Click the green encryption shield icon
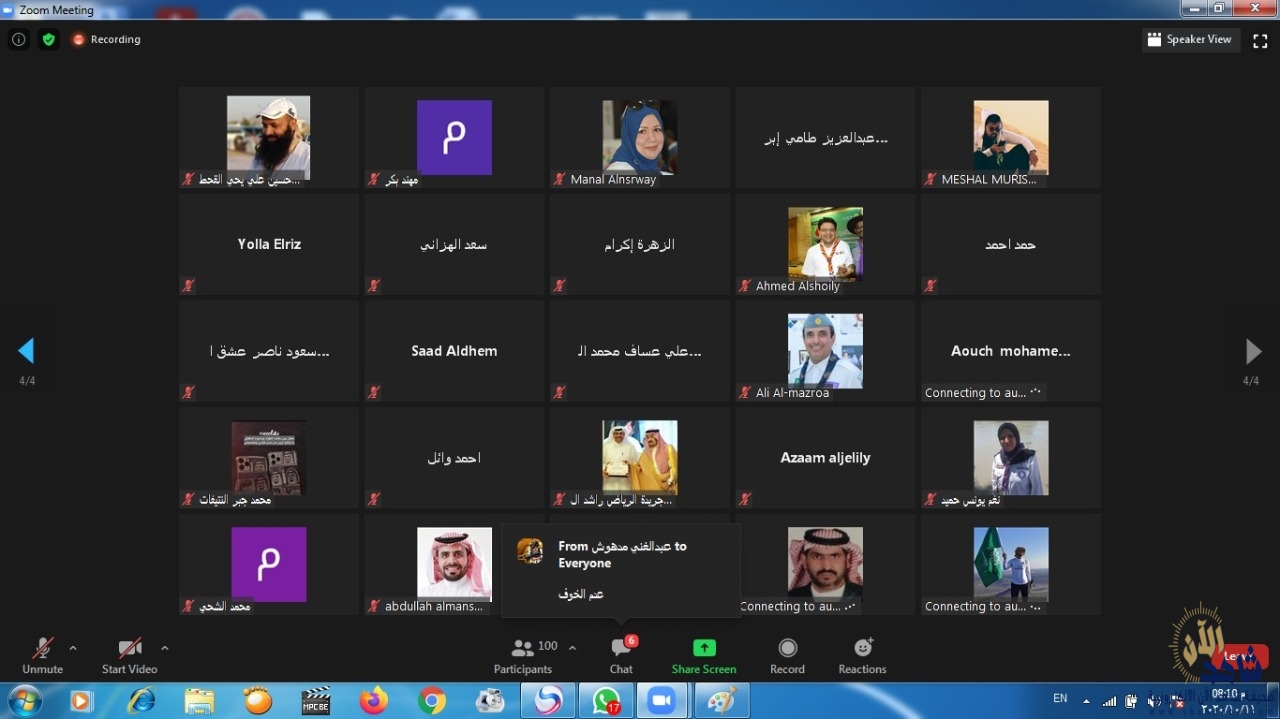This screenshot has width=1280, height=719. 49,39
